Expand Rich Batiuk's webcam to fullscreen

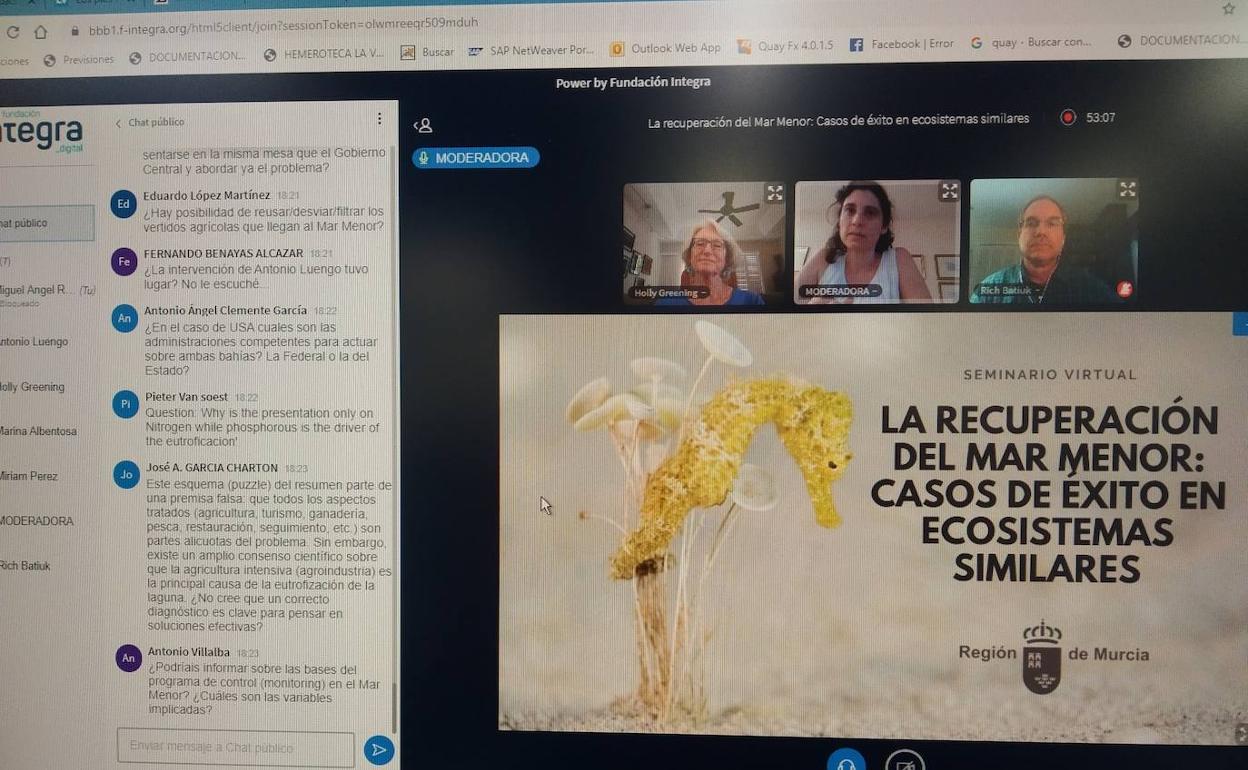click(x=1127, y=189)
